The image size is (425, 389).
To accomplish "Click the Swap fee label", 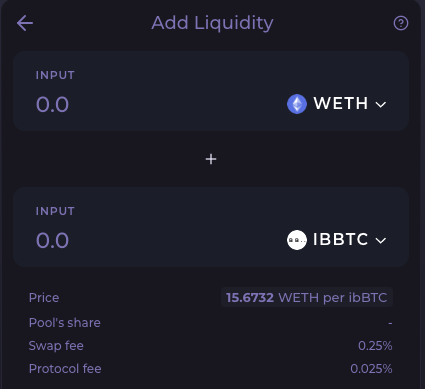I will coord(56,346).
